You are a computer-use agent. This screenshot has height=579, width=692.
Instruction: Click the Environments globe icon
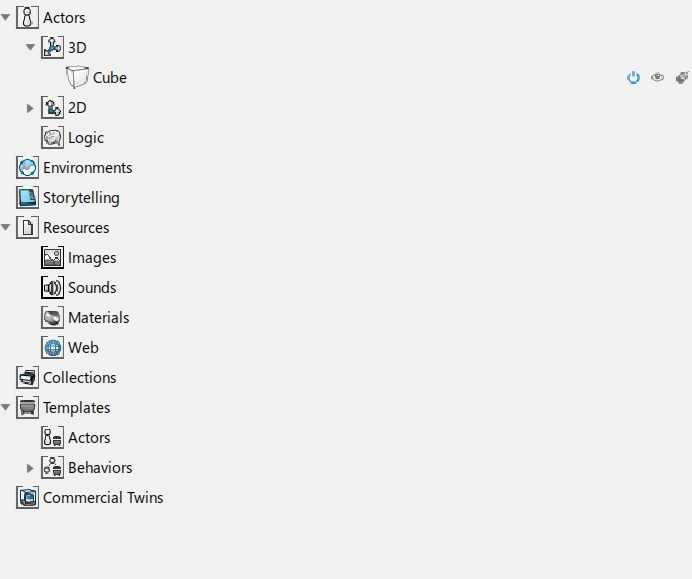point(28,168)
